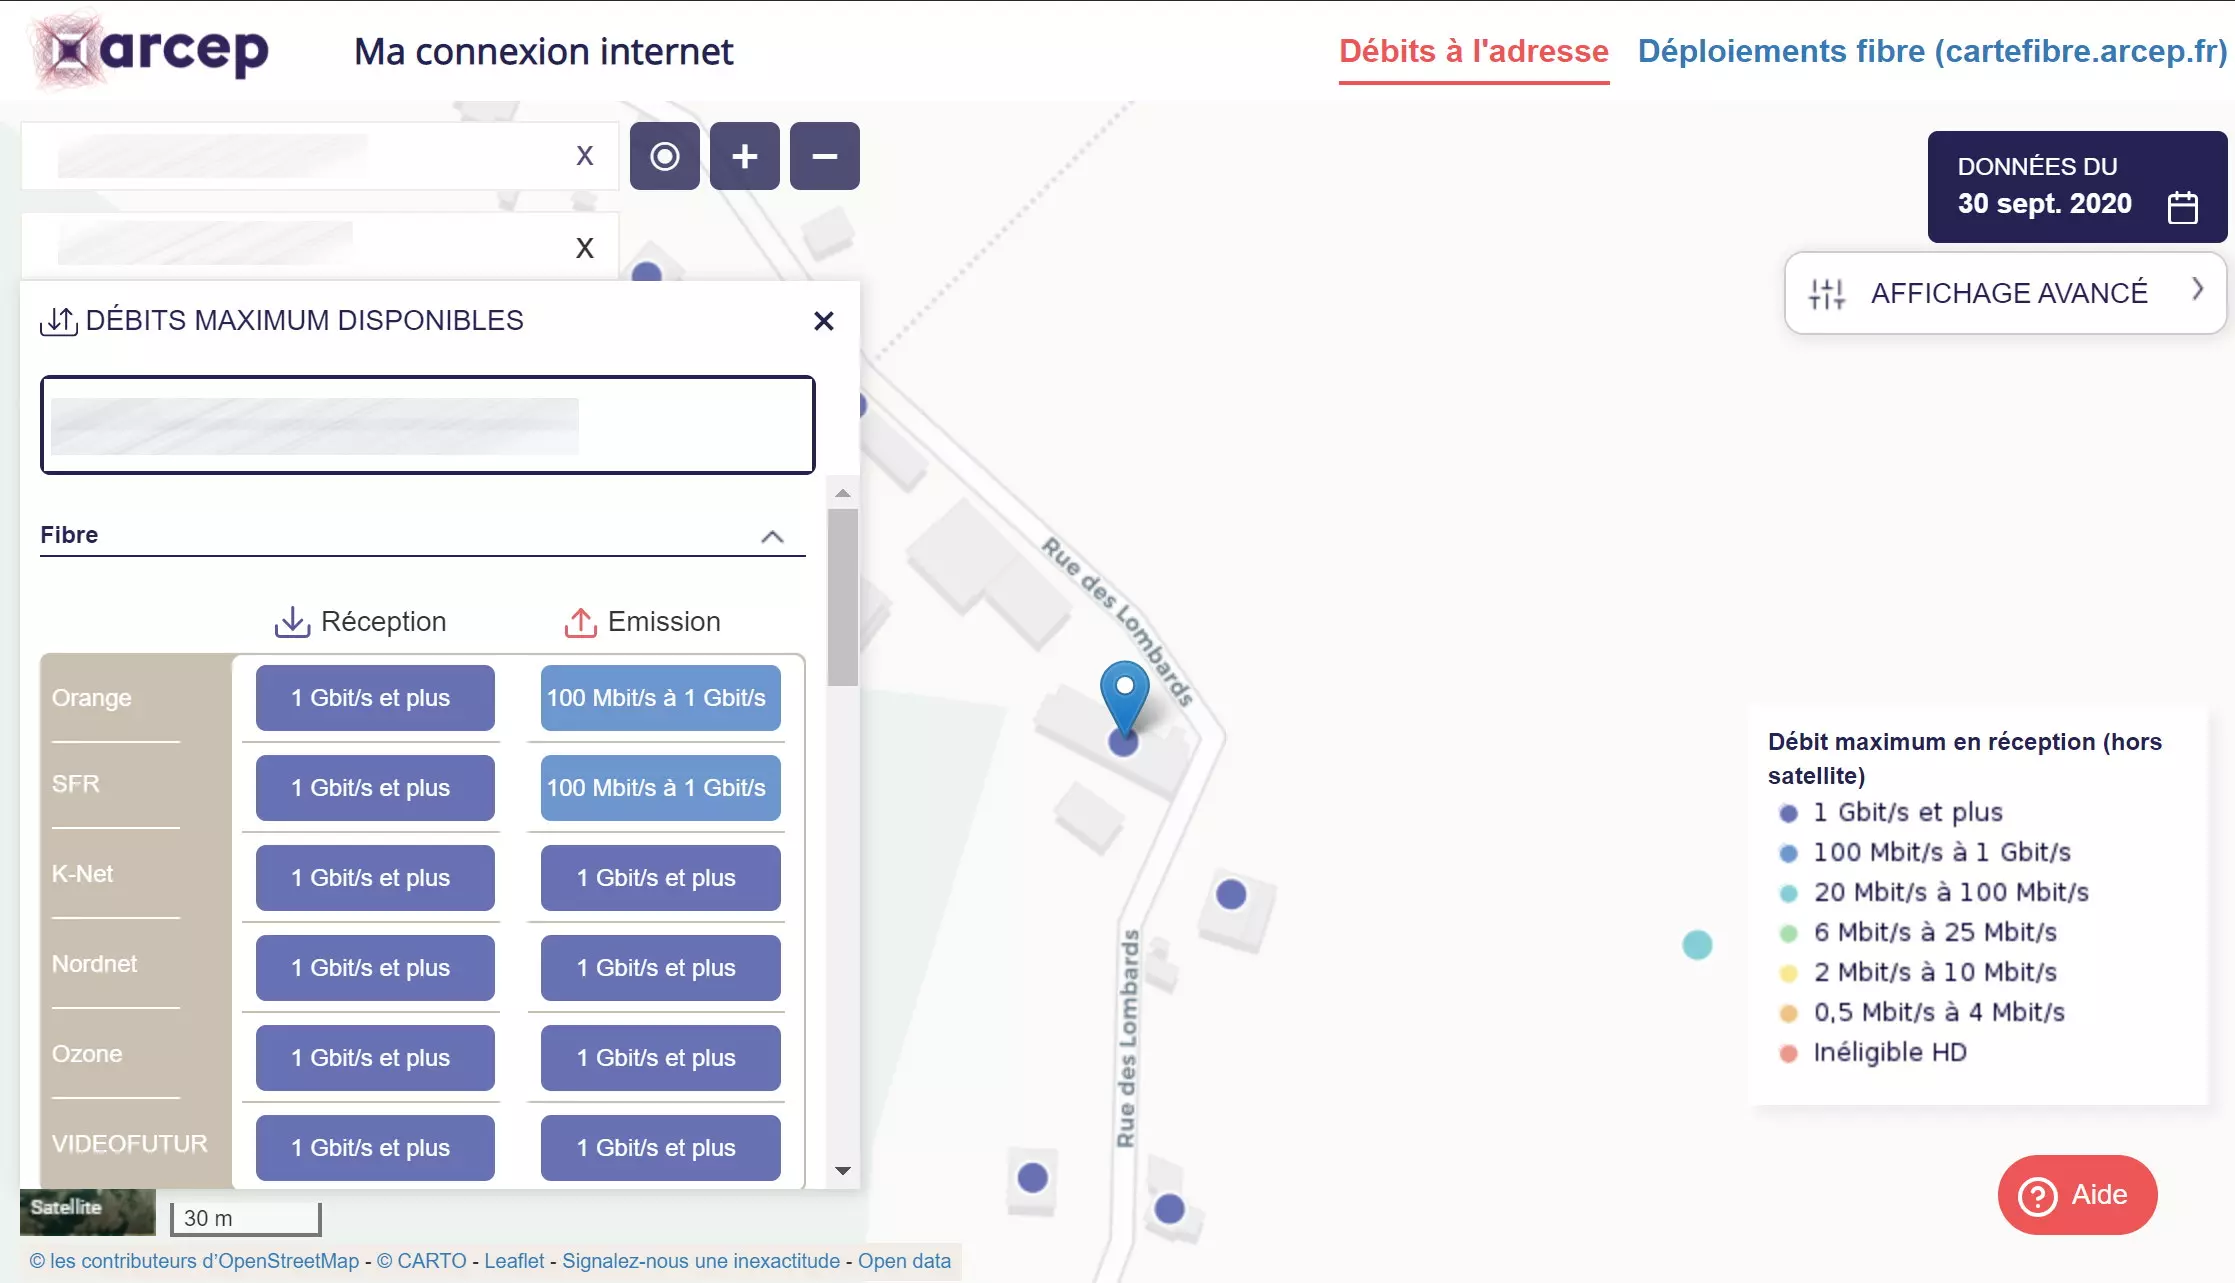Click the teal dot on the map
Viewport: 2235px width, 1283px height.
pyautogui.click(x=1697, y=945)
